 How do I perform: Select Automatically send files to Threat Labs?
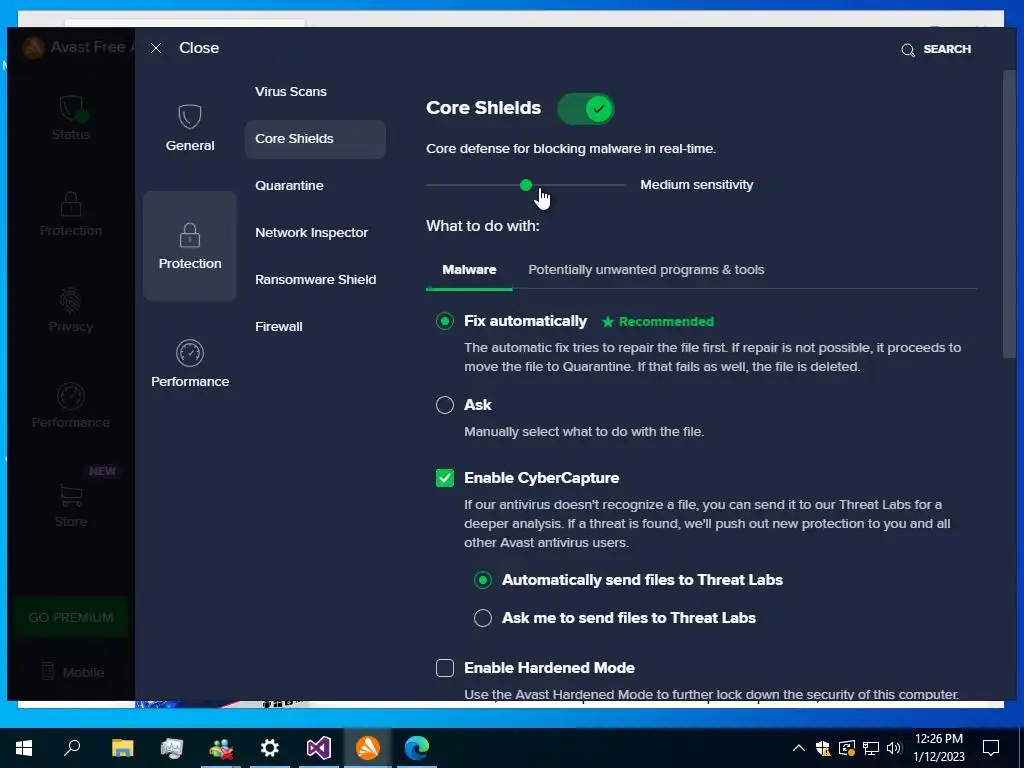[483, 580]
